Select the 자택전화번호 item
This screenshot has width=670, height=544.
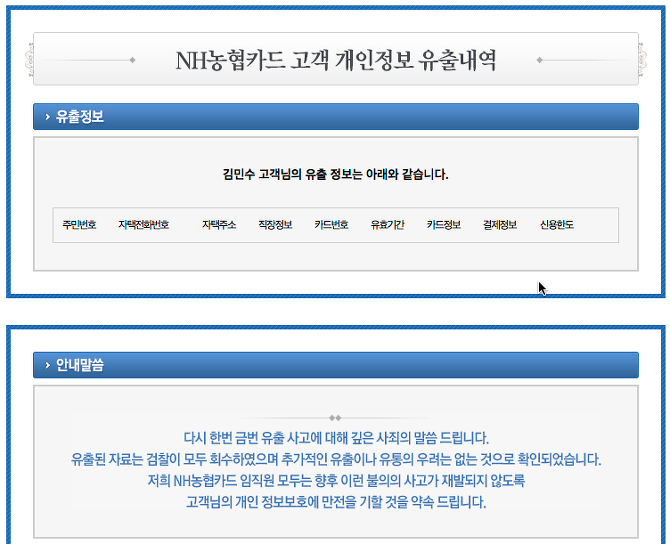coord(144,225)
